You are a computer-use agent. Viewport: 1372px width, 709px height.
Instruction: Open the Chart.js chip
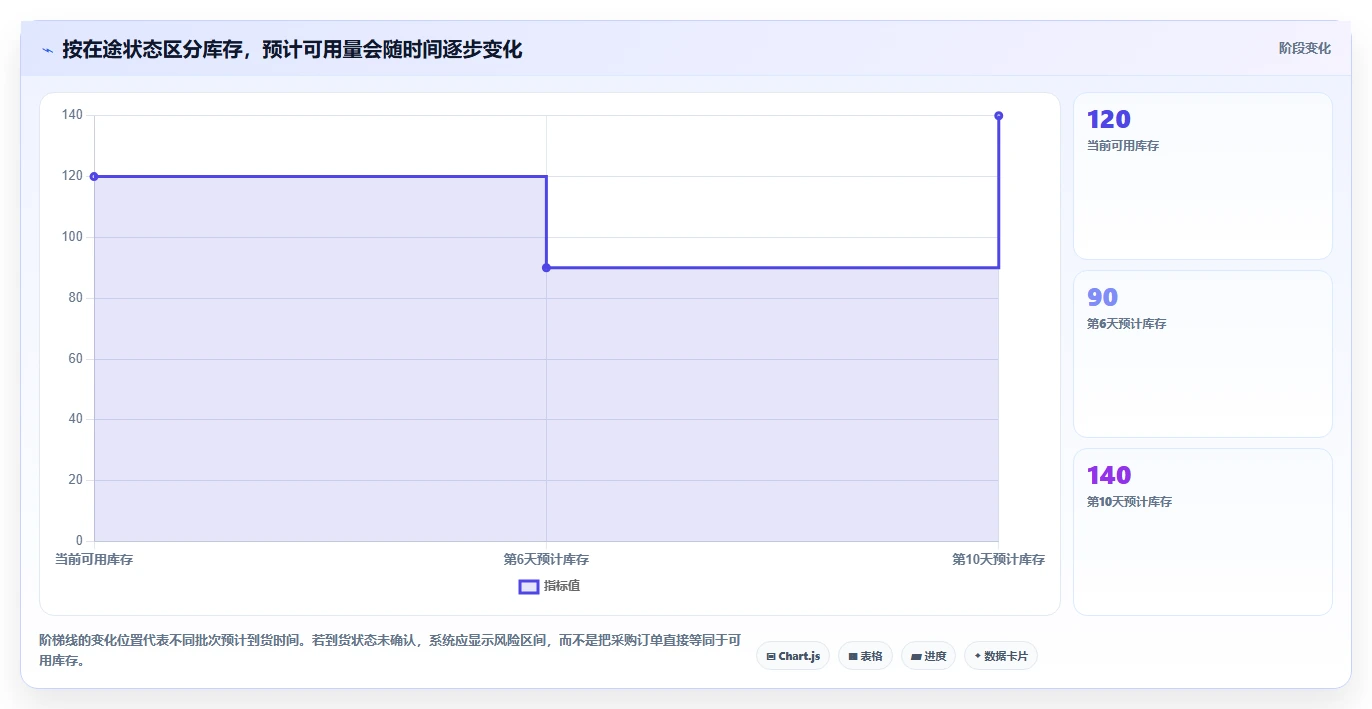pos(793,656)
